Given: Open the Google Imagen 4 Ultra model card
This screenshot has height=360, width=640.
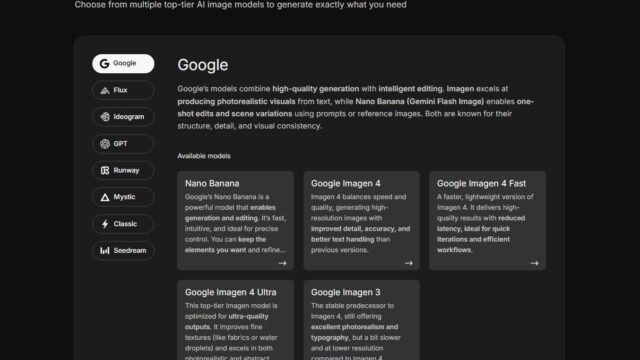Looking at the screenshot, I should click(236, 320).
